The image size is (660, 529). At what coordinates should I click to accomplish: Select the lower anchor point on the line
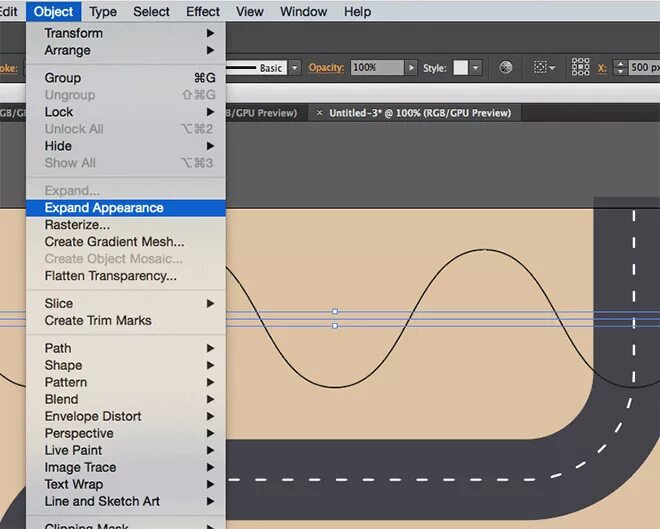(x=335, y=326)
